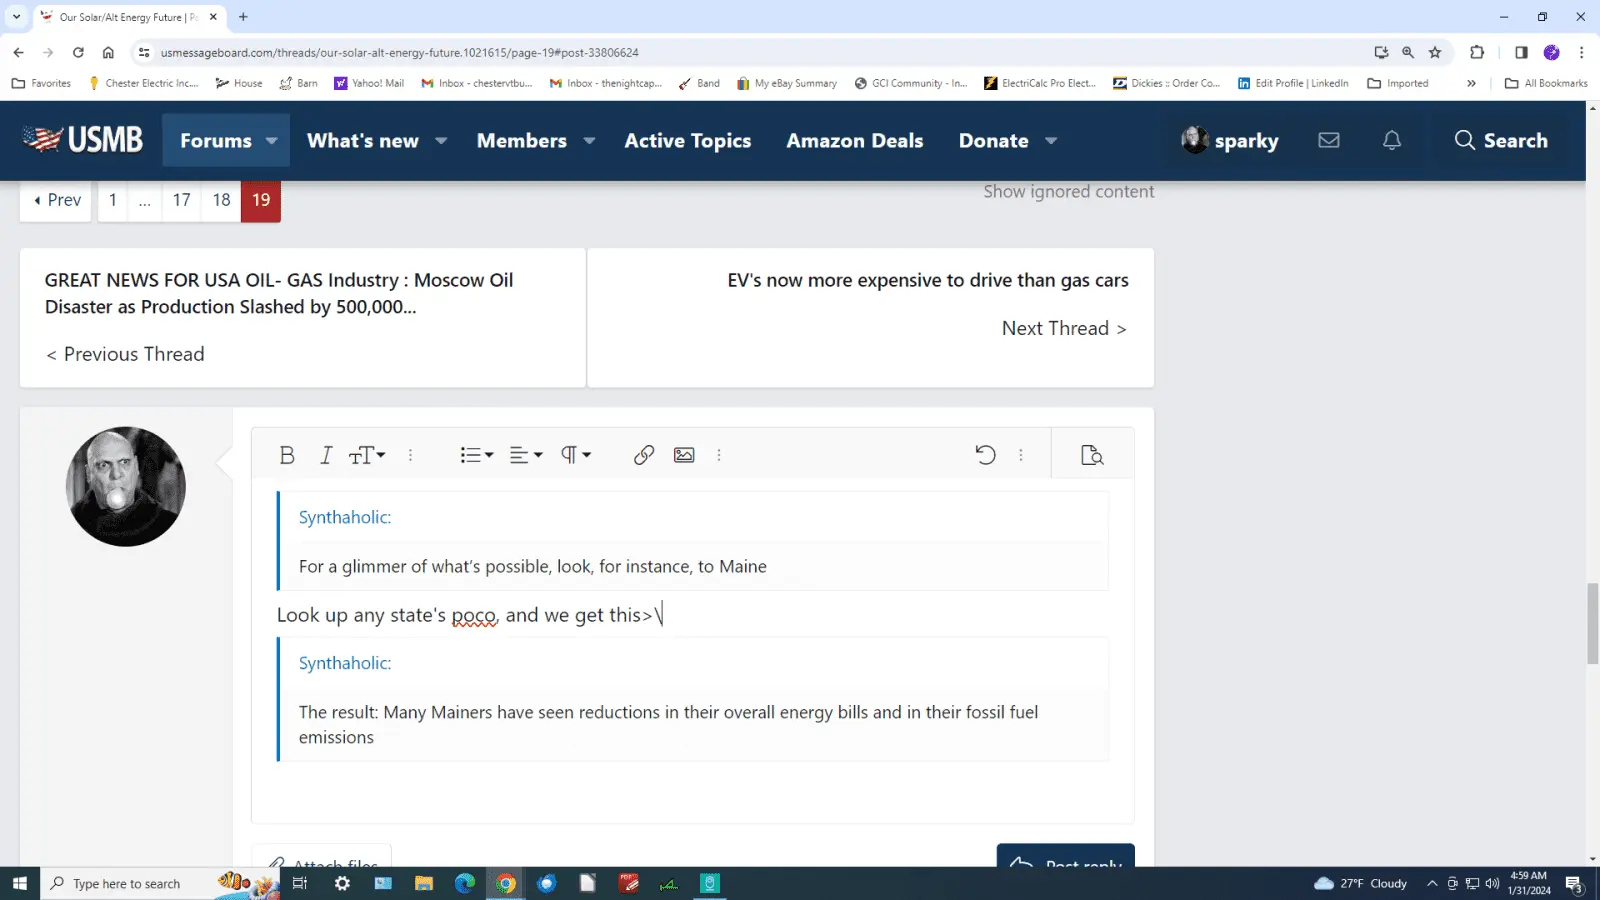Image resolution: width=1600 pixels, height=900 pixels.
Task: Click the insert image icon
Action: (684, 455)
